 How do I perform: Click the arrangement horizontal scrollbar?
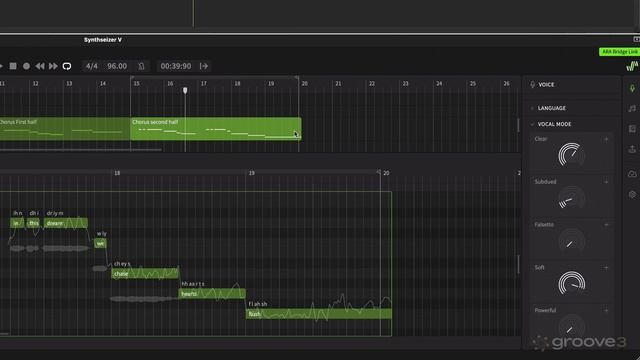click(81, 150)
